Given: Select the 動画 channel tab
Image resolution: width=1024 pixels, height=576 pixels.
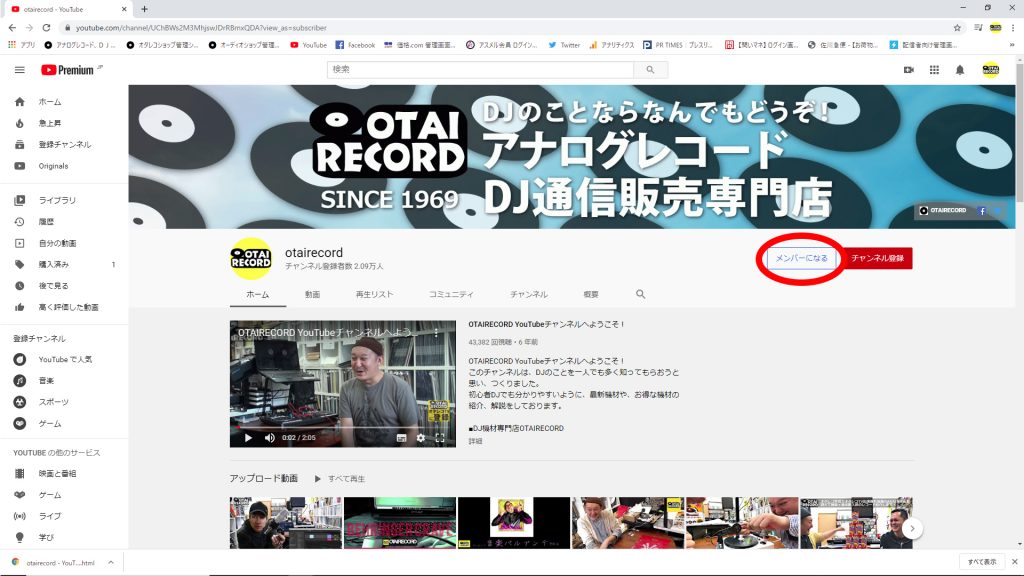Looking at the screenshot, I should click(312, 295).
